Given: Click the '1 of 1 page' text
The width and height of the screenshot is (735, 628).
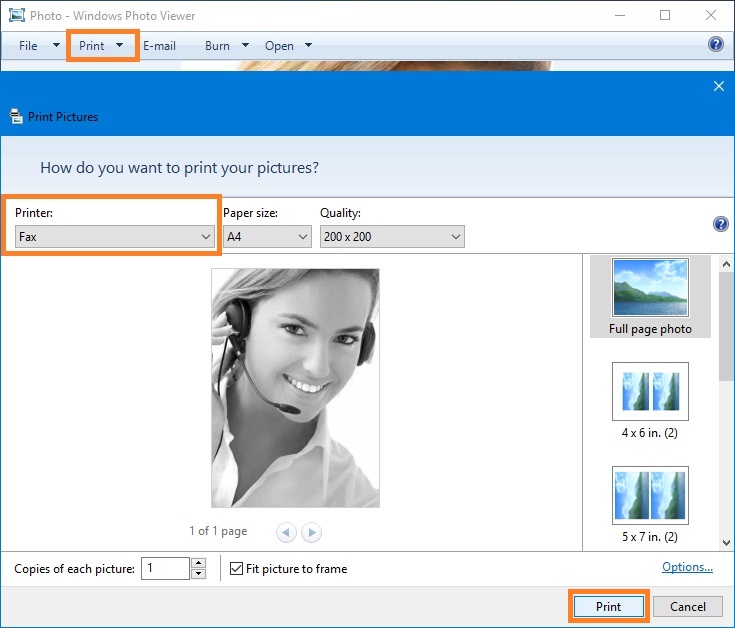Looking at the screenshot, I should [x=218, y=531].
